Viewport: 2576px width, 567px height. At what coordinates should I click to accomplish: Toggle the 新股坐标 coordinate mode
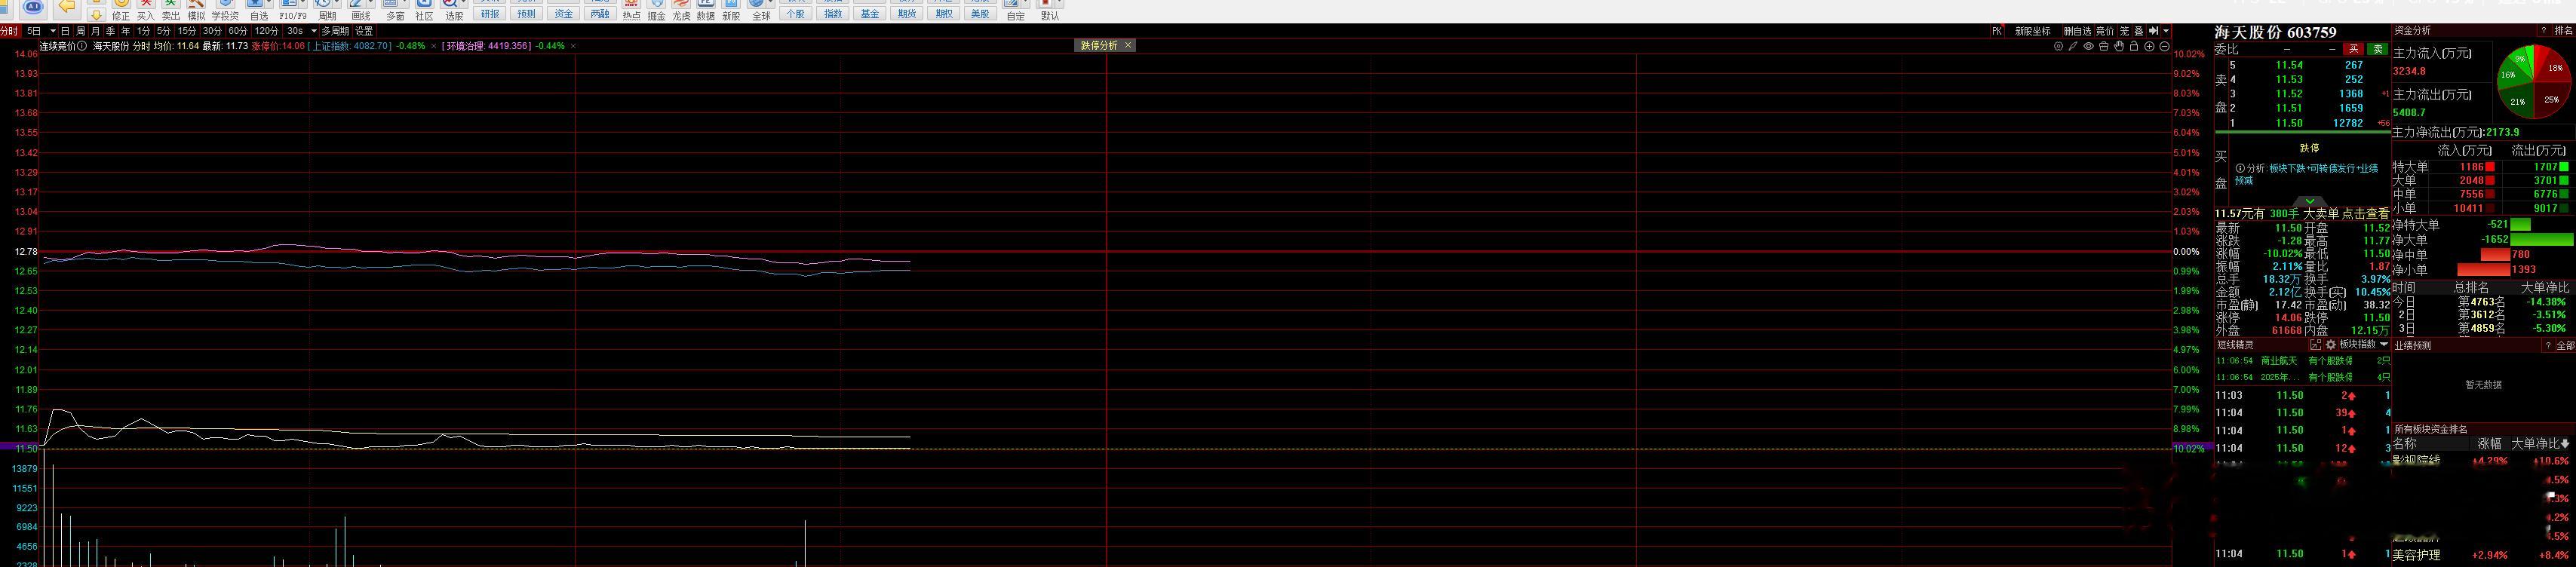pyautogui.click(x=2032, y=31)
